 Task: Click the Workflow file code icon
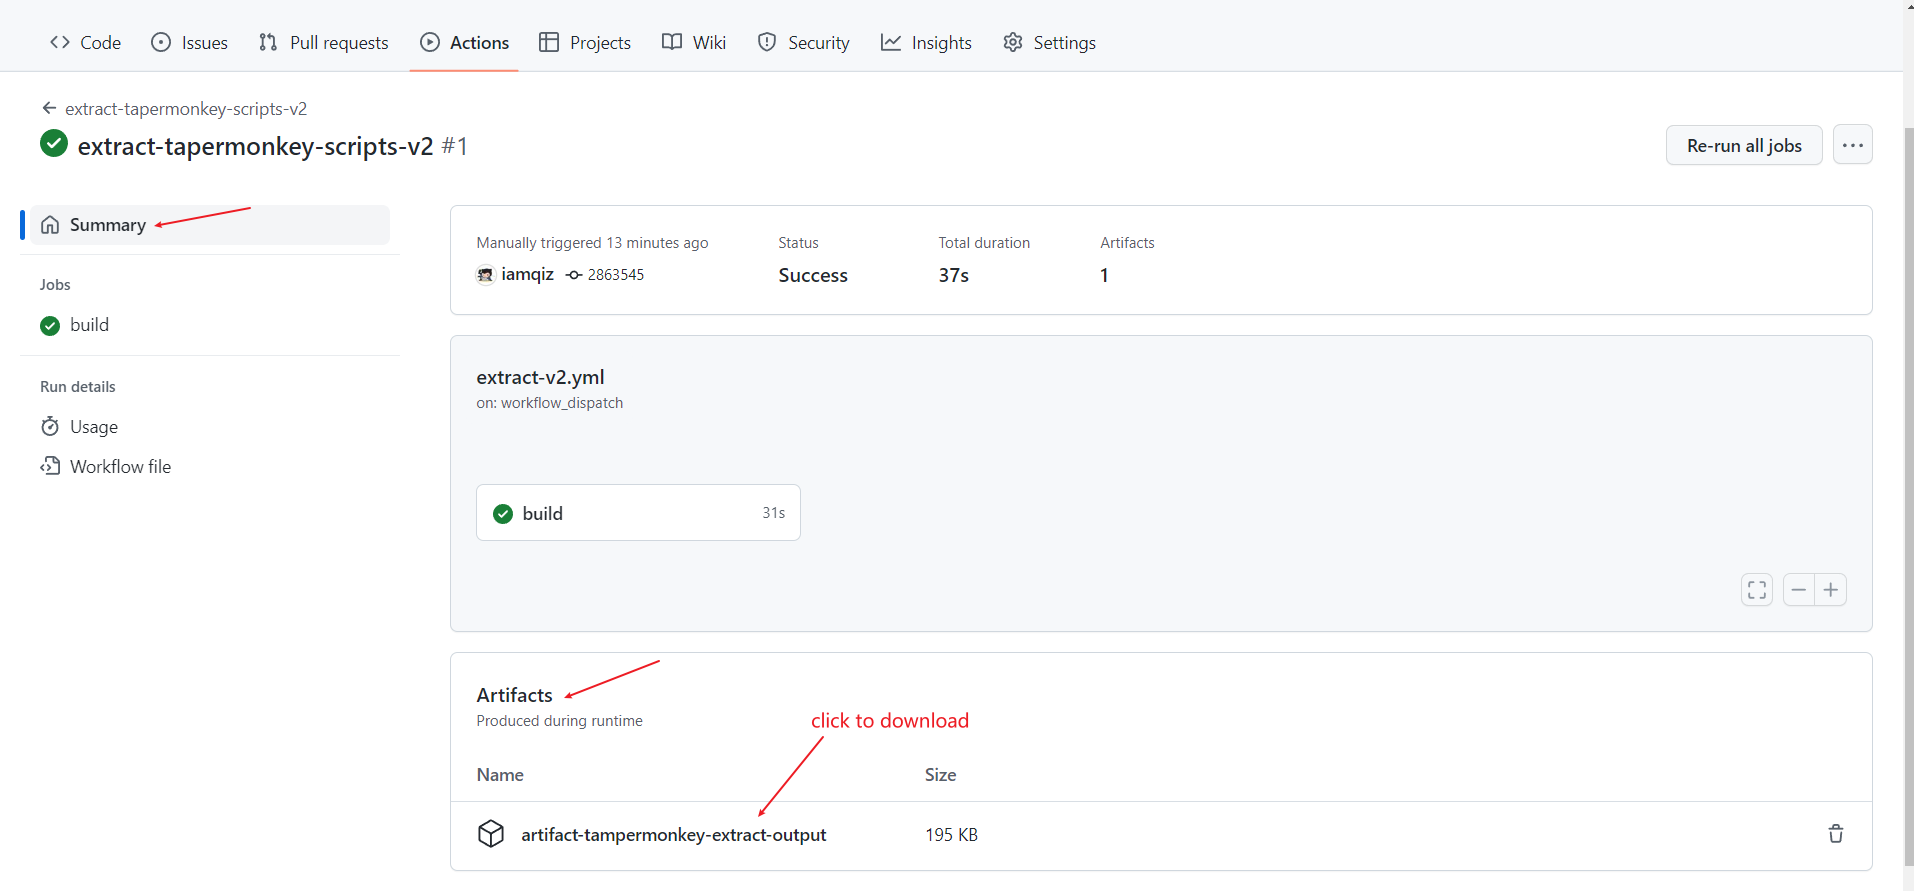coord(50,467)
